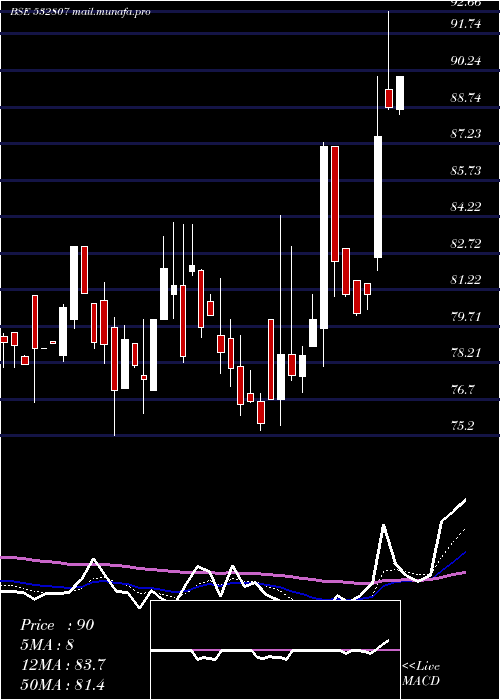Click the 81.22 price axis label
This screenshot has height=700, width=500.
[466, 280]
